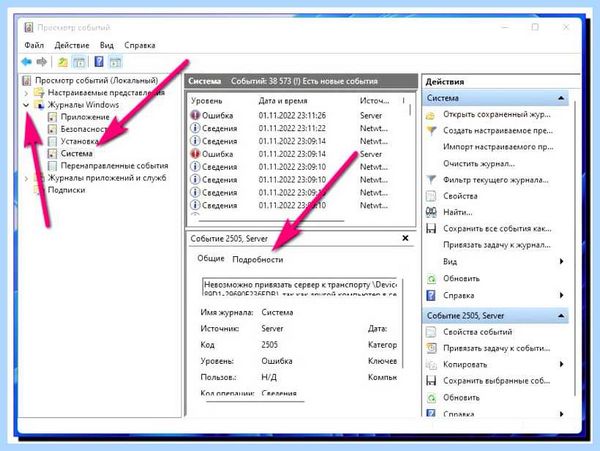600x451 pixels.
Task: Click the Открыть сохраненный журнал folder icon
Action: click(x=431, y=115)
